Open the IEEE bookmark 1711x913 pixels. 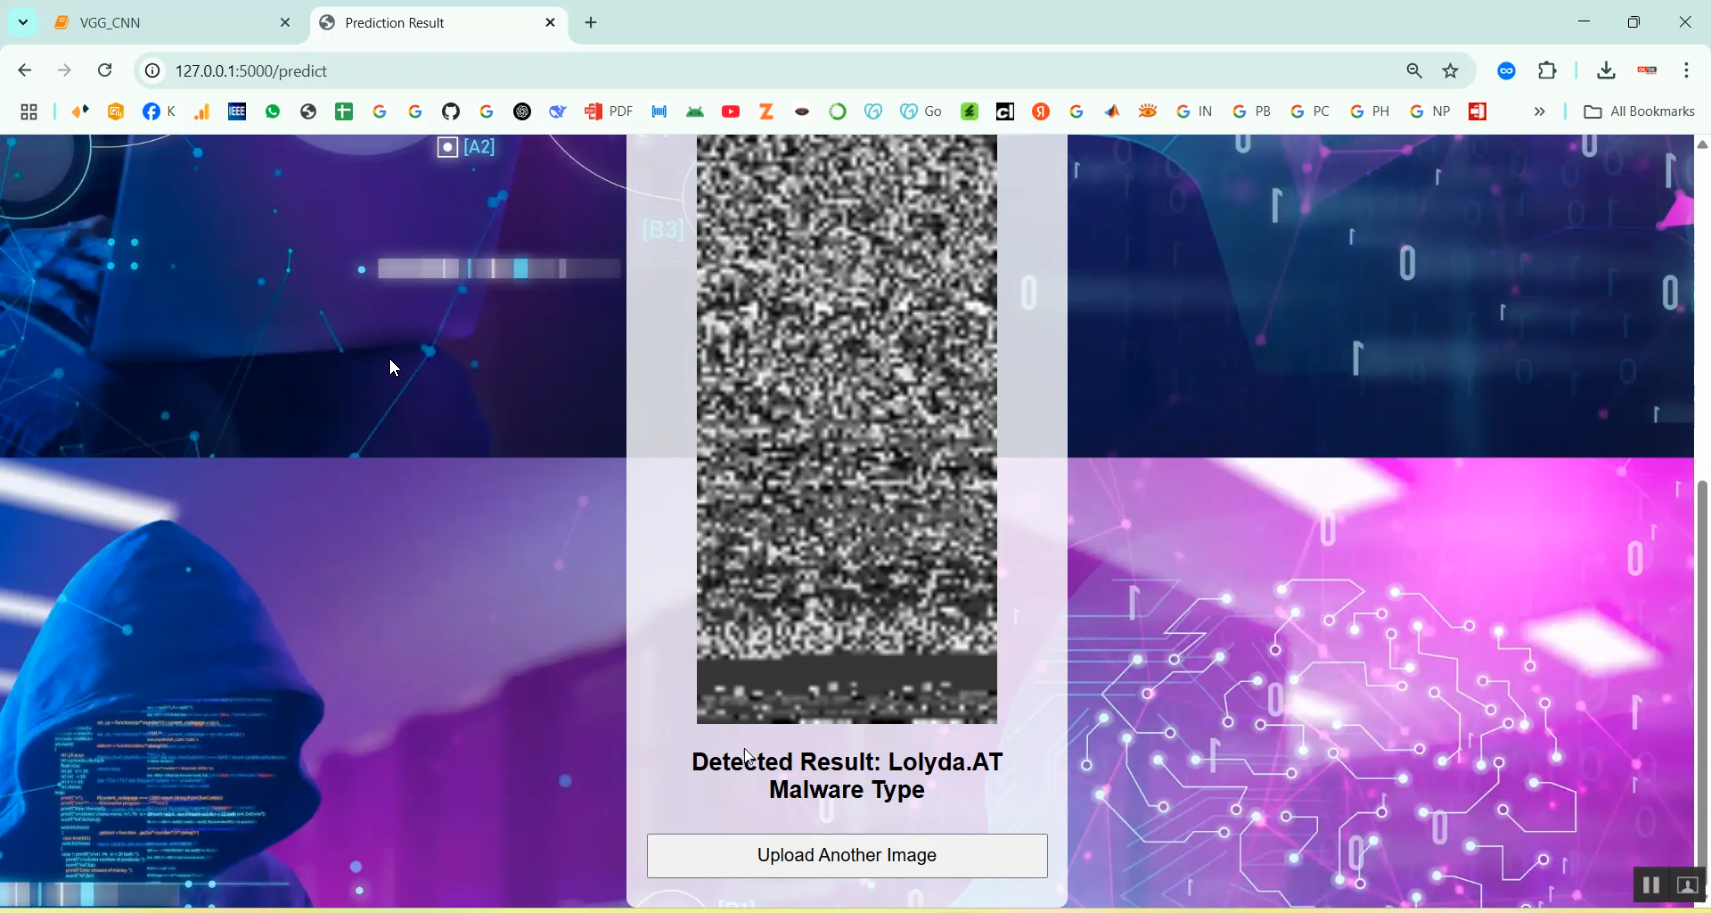(x=236, y=111)
